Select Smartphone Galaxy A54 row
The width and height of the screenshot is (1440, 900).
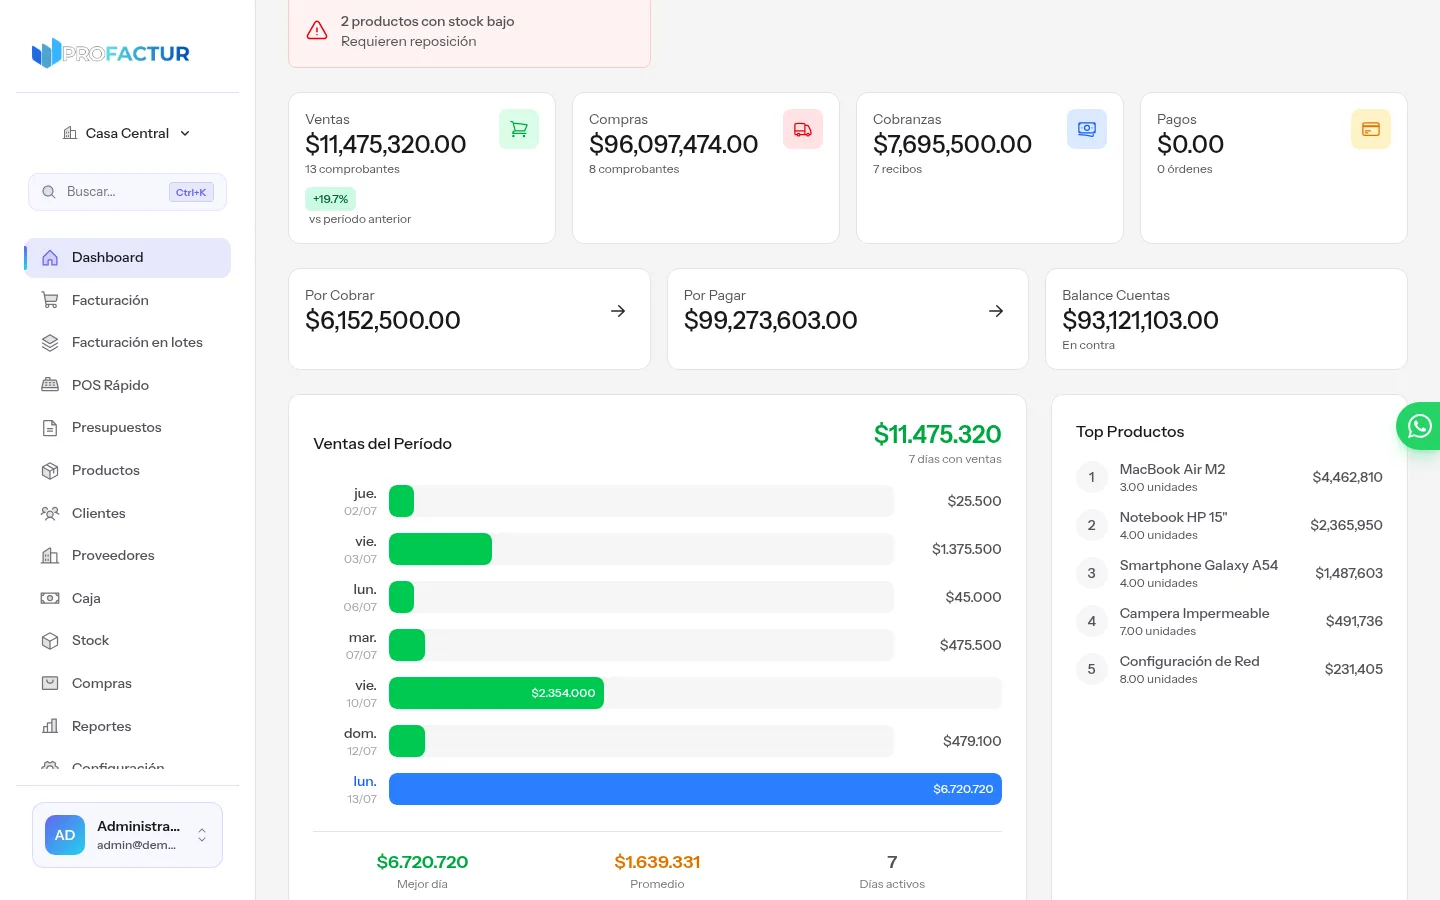coord(1229,573)
